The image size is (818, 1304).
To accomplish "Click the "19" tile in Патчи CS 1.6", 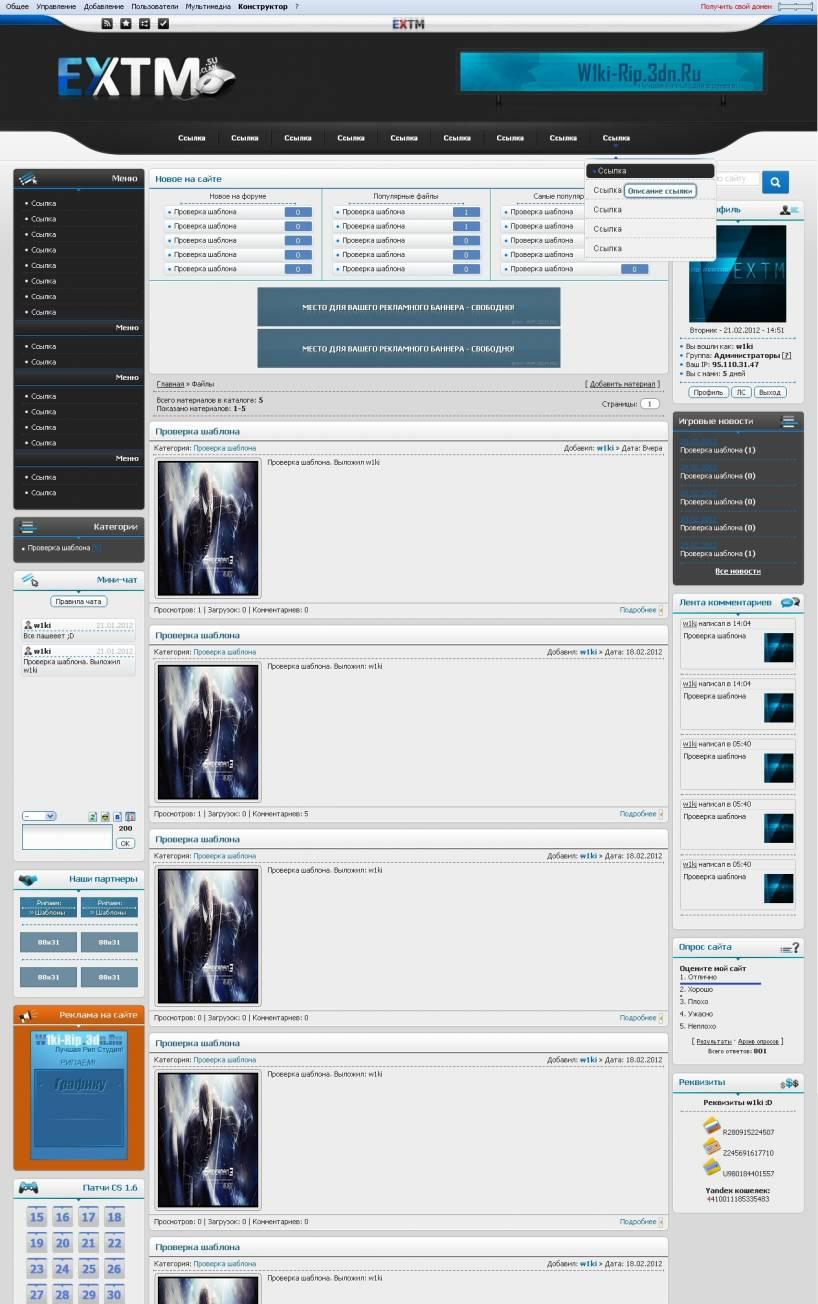I will coord(37,1243).
